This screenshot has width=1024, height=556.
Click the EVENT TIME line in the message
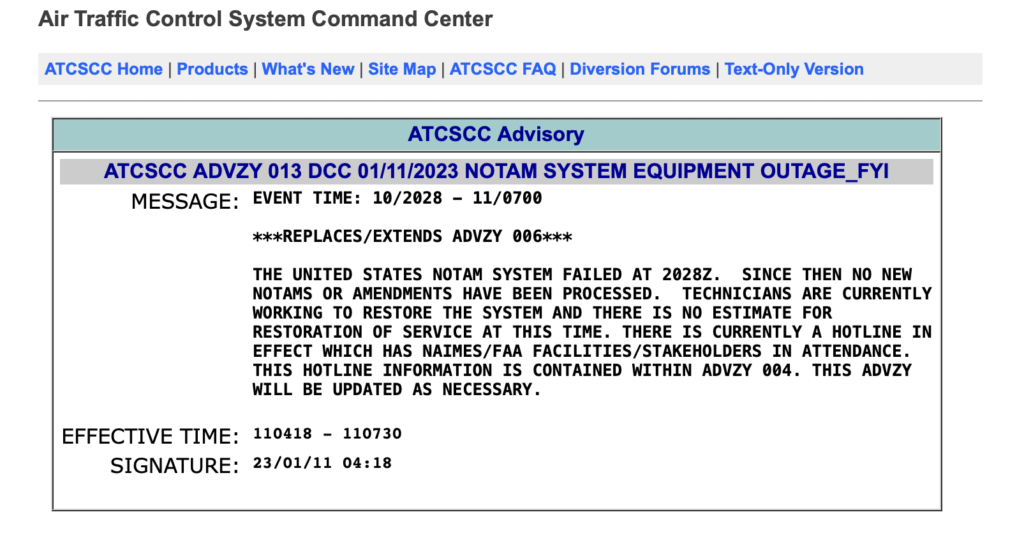point(397,198)
